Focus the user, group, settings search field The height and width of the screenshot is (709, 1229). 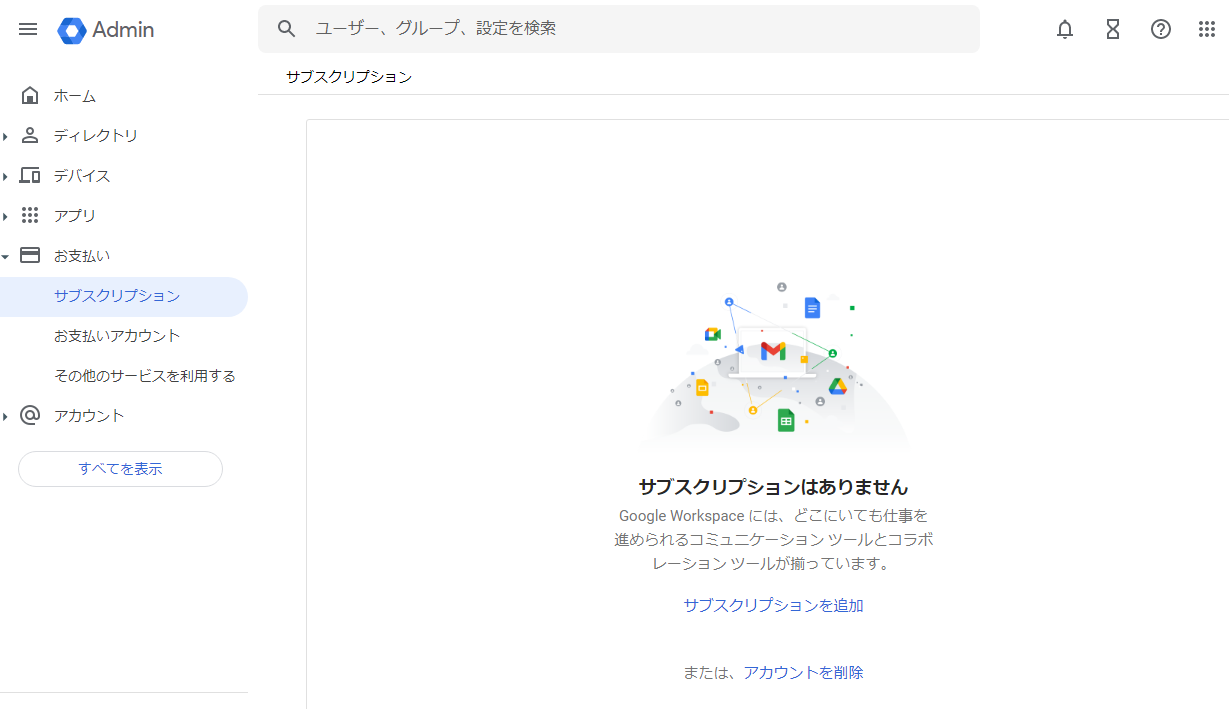click(x=640, y=29)
